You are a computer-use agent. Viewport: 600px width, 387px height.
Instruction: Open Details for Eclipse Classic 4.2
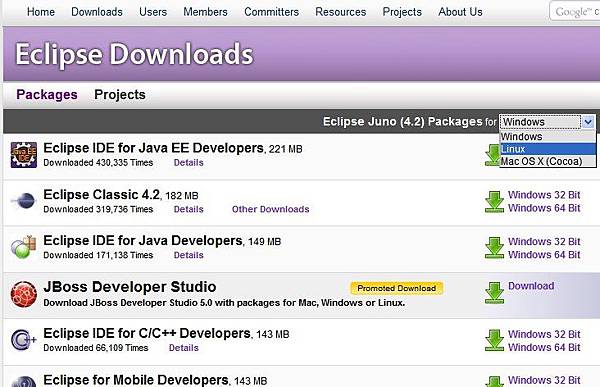point(189,209)
